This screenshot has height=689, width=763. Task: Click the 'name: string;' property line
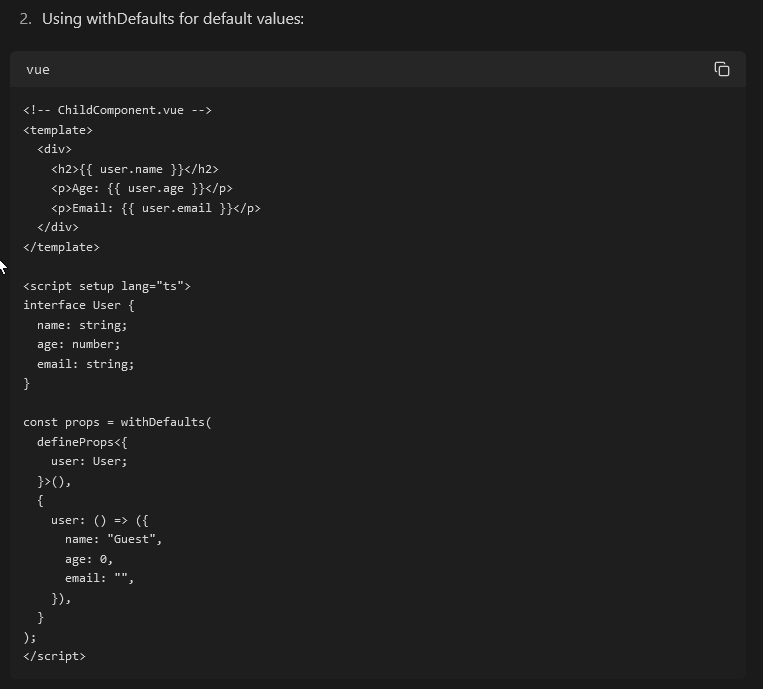(x=82, y=325)
